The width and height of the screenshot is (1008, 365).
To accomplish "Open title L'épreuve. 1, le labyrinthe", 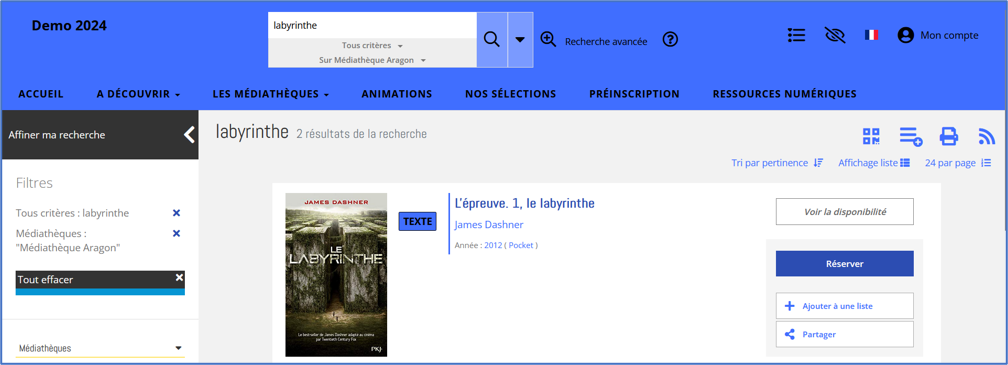I will [525, 203].
